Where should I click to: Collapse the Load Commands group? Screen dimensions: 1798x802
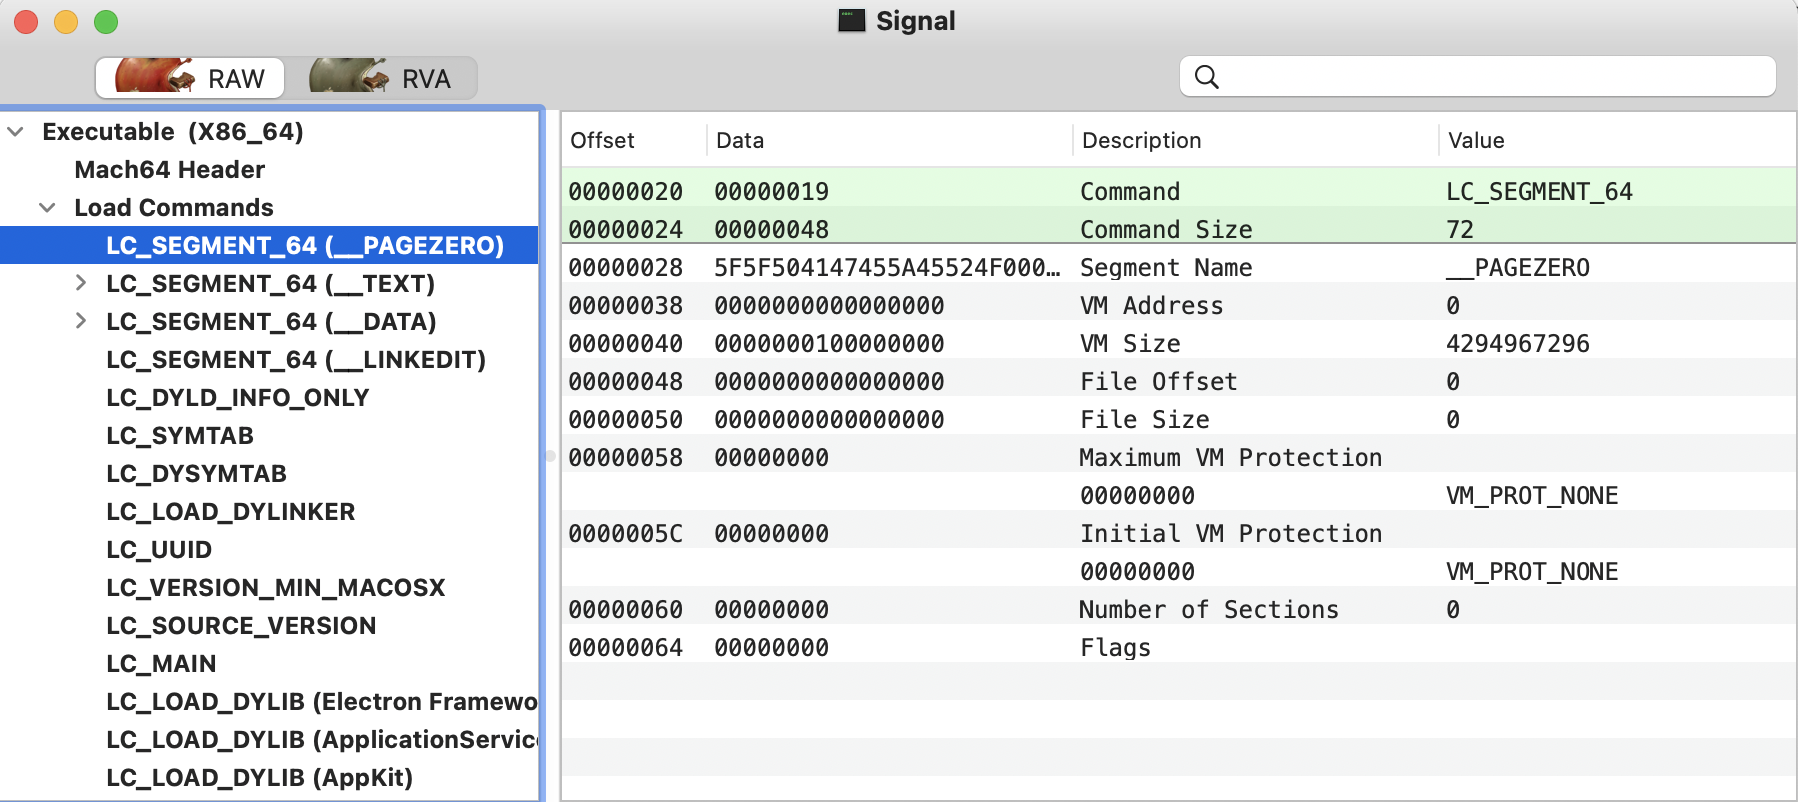coord(47,208)
